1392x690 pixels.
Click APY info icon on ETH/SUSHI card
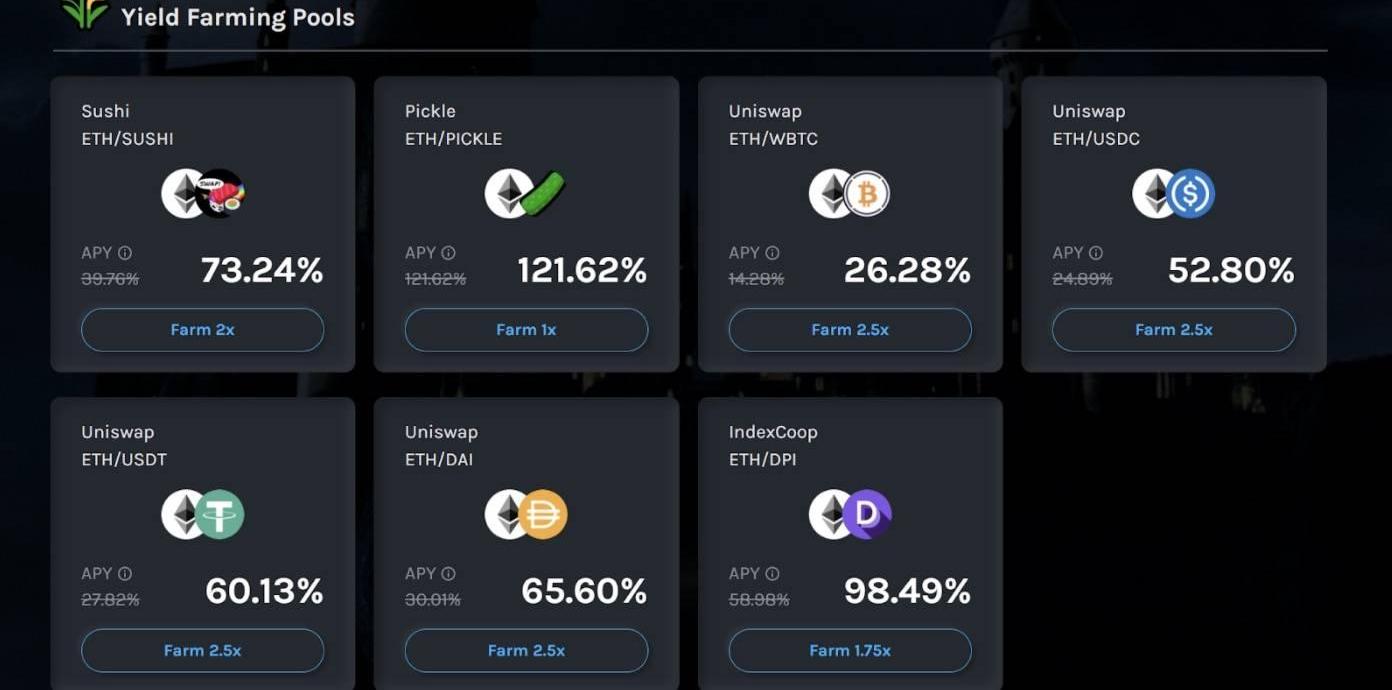pos(125,253)
